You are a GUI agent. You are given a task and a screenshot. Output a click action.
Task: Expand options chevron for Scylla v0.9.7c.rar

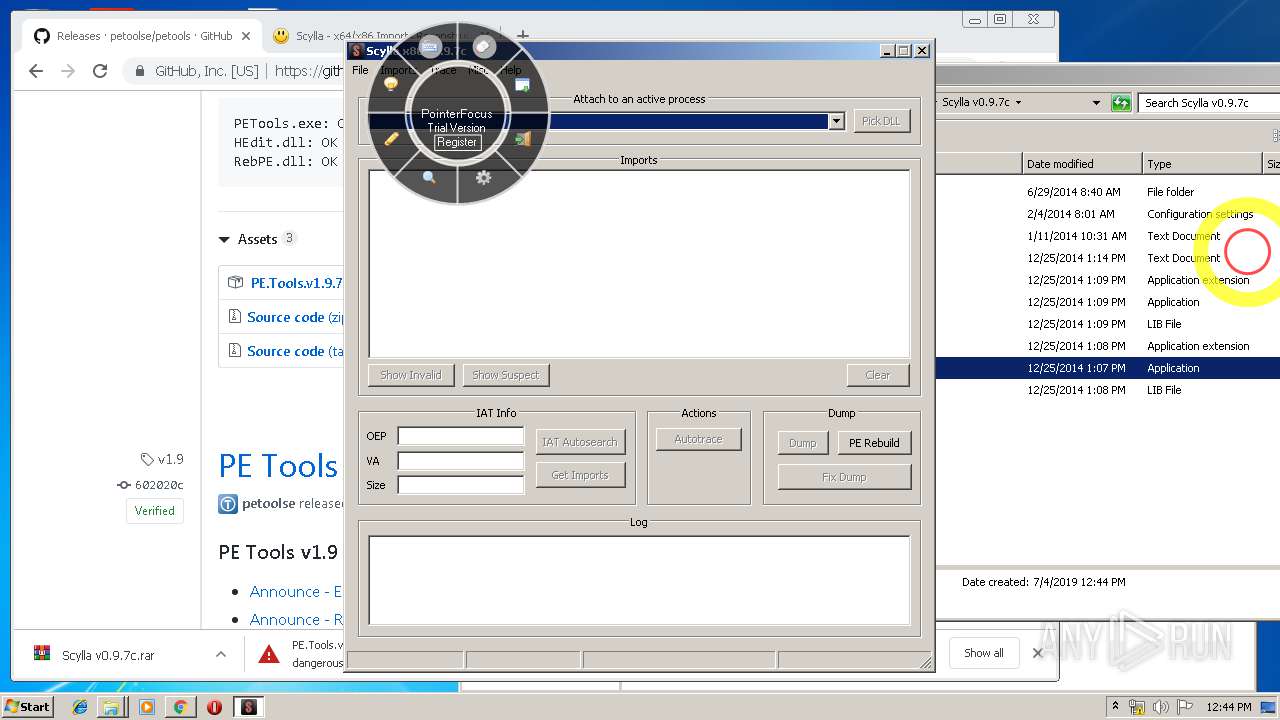[x=220, y=654]
